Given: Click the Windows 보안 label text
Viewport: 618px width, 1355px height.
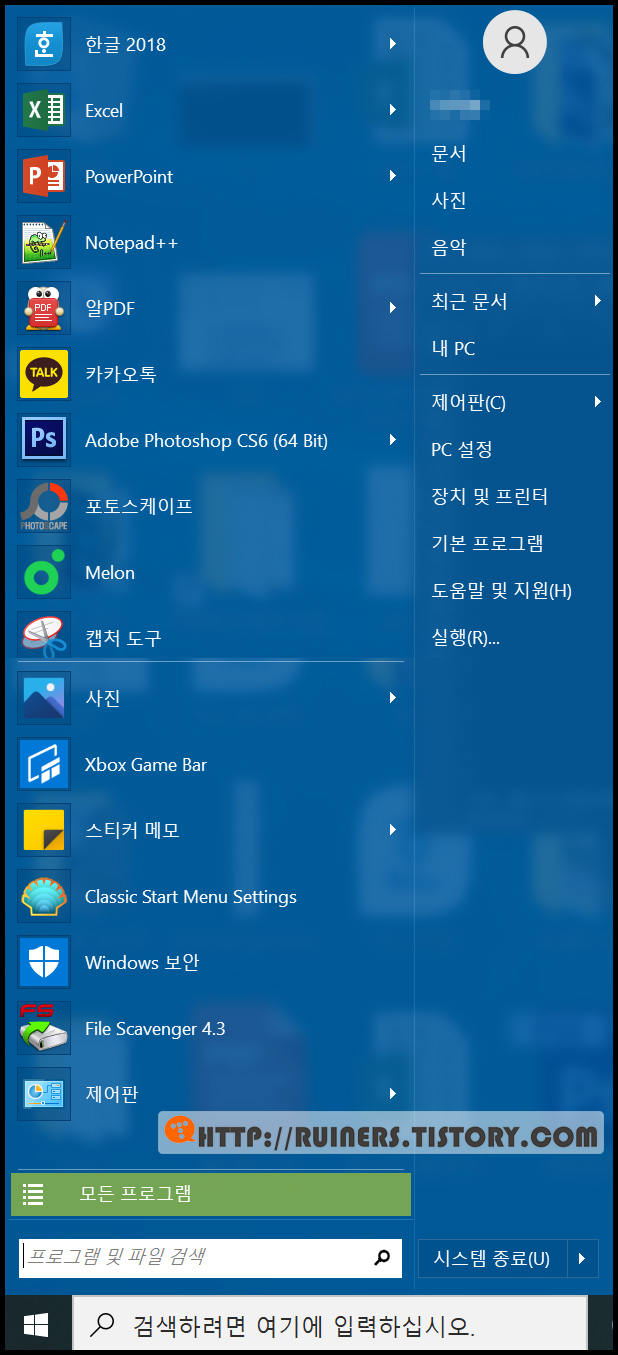Looking at the screenshot, I should click(x=142, y=962).
